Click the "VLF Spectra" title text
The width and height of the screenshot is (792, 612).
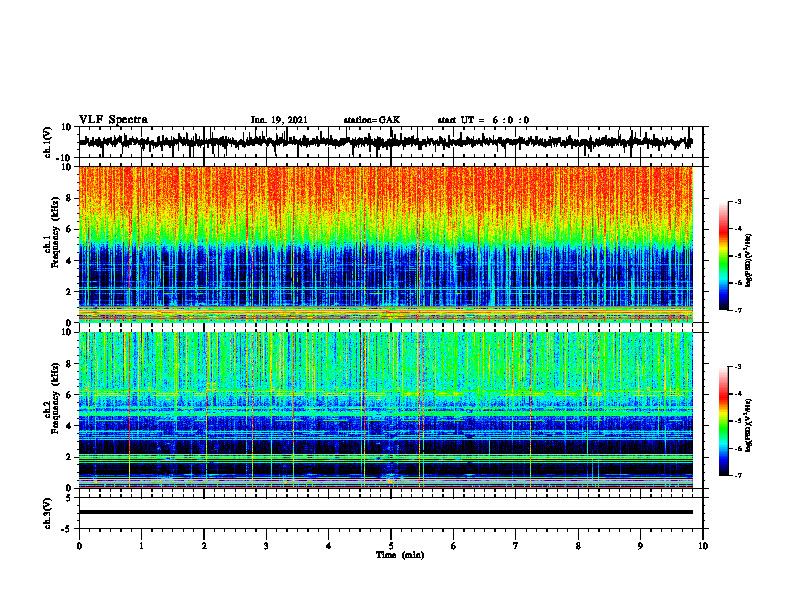[113, 120]
